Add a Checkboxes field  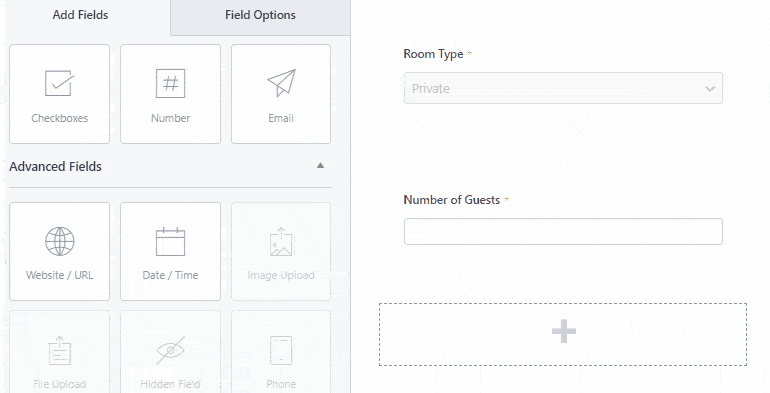click(x=59, y=94)
